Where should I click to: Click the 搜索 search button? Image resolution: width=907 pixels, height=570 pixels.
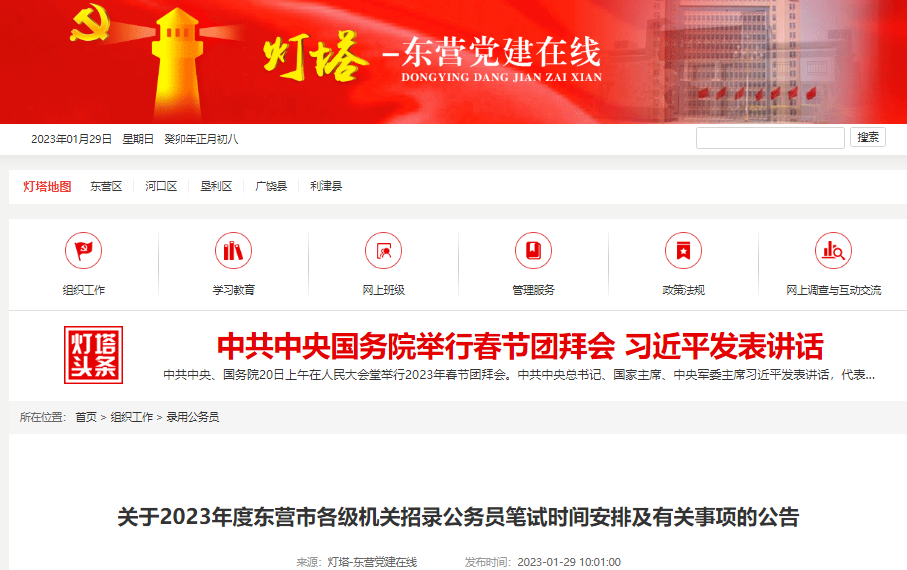tap(868, 137)
